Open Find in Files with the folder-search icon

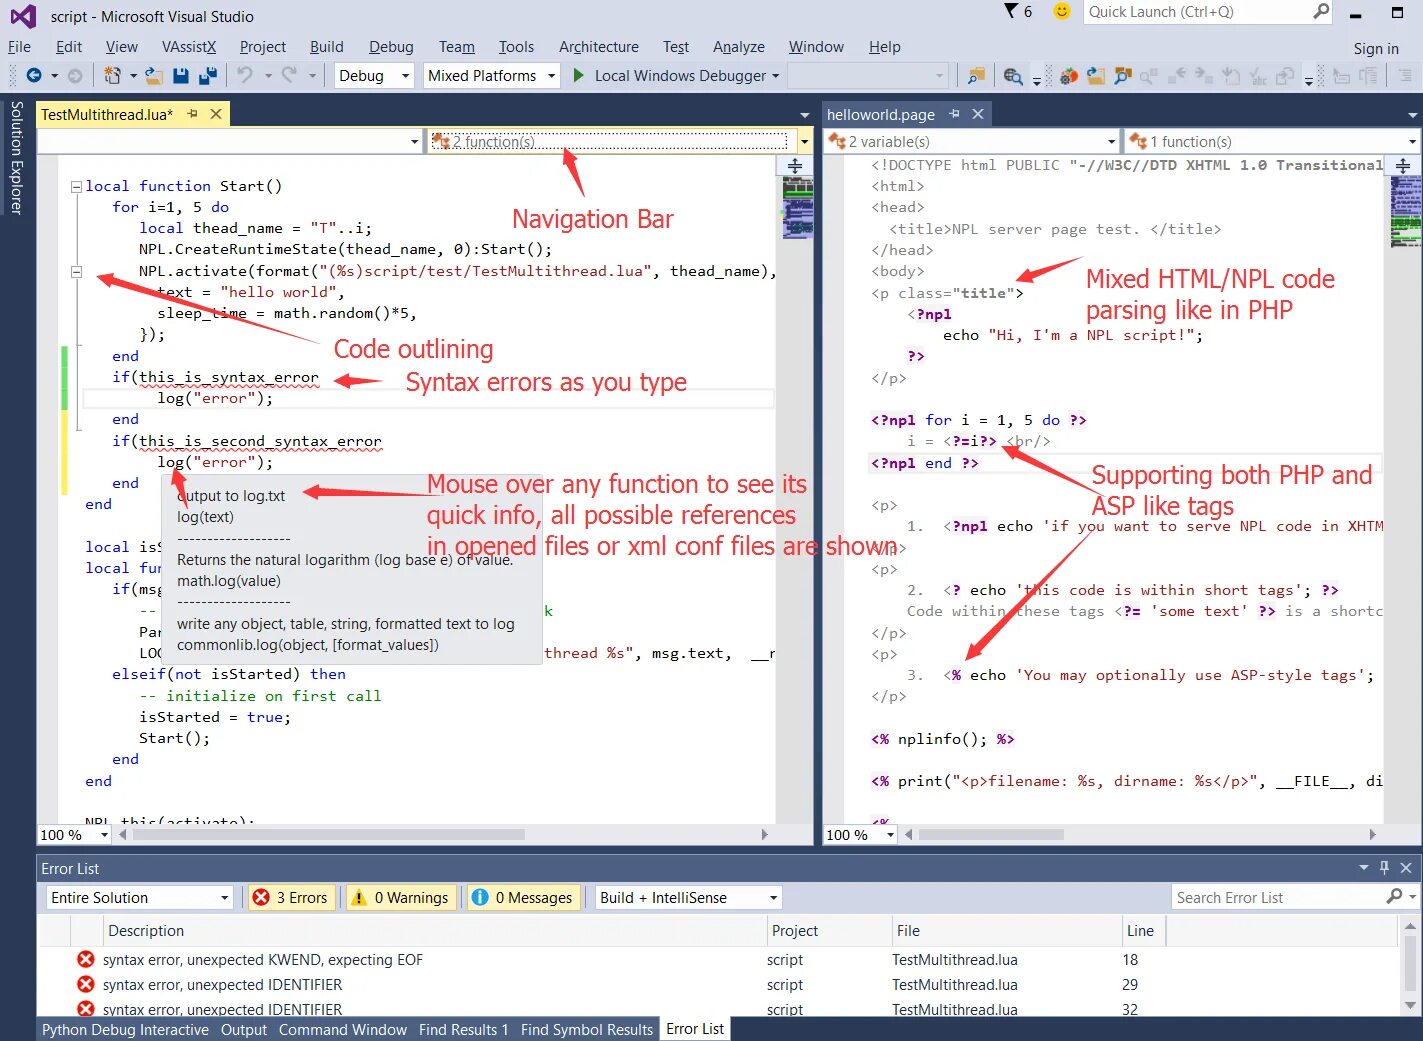[x=976, y=76]
